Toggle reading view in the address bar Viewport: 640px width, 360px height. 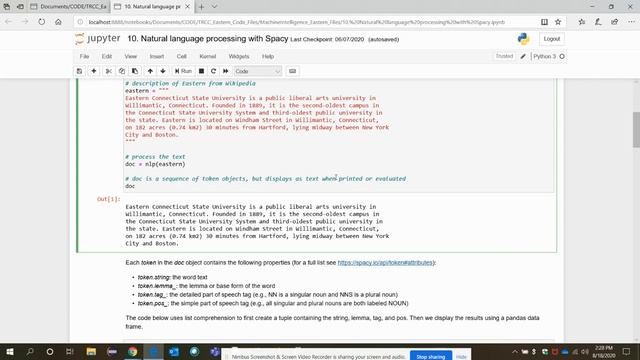coord(544,22)
